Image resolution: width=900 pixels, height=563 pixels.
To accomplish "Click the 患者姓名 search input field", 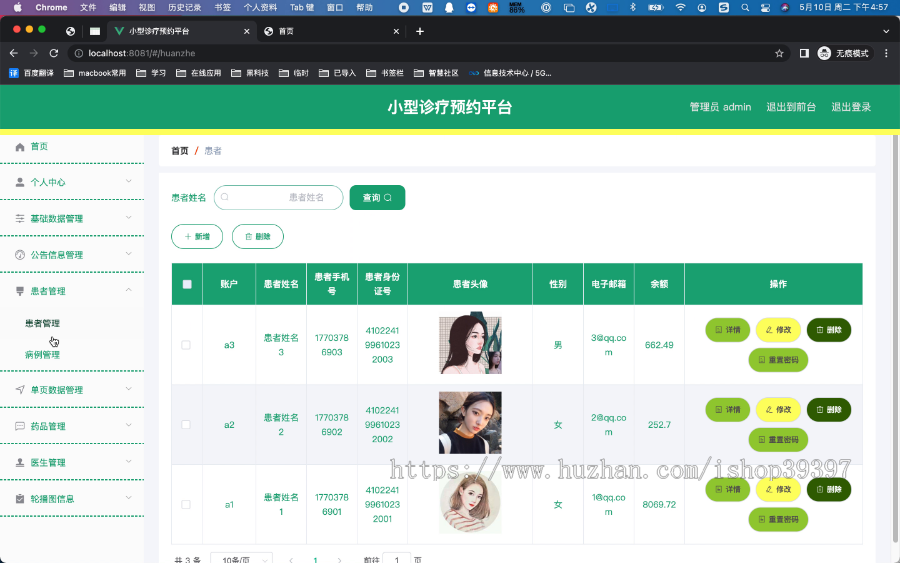I will (278, 197).
